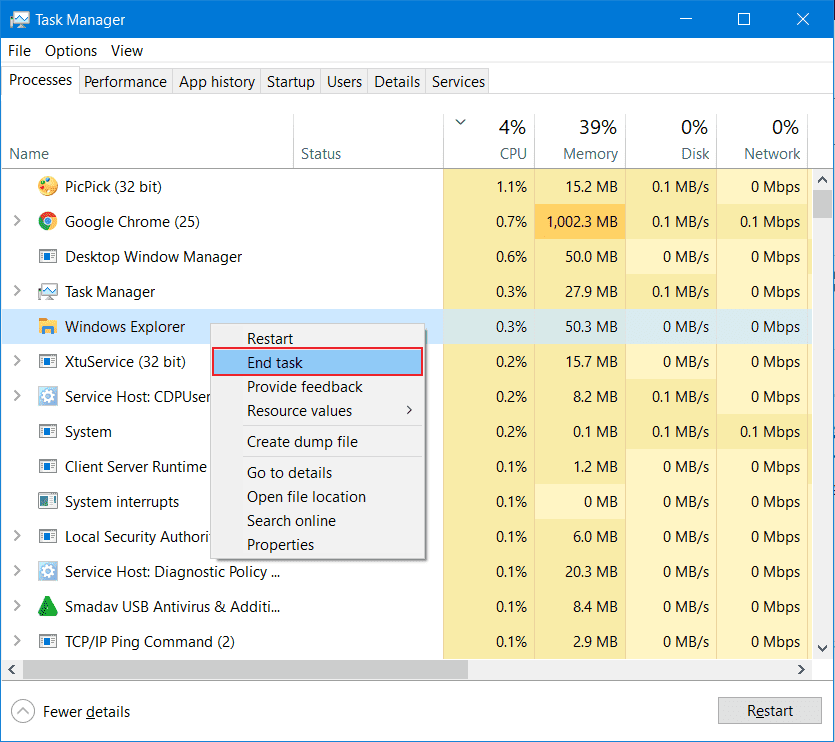Click the System interrupts icon
The image size is (835, 742).
[47, 501]
